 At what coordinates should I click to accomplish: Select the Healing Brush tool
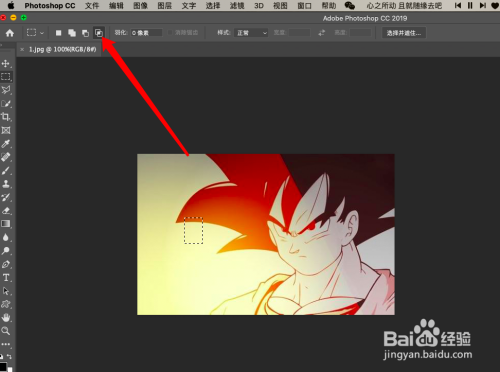point(6,157)
